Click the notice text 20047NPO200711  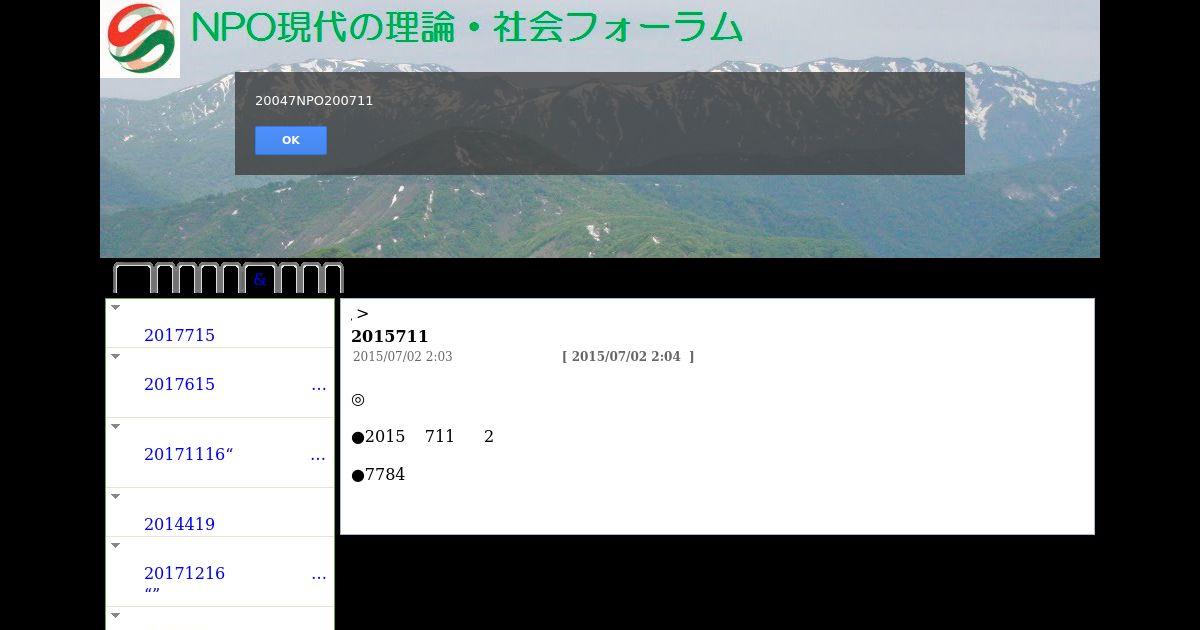pos(314,101)
